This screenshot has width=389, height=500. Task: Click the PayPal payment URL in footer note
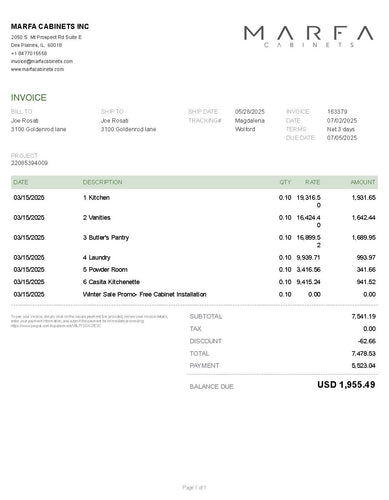pyautogui.click(x=56, y=326)
